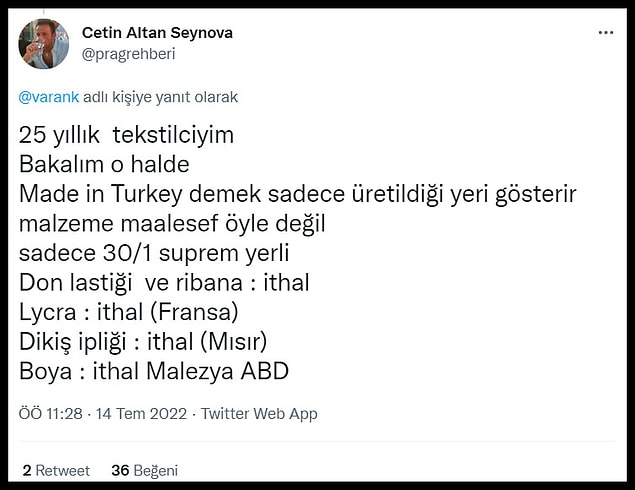Viewport: 635px width, 490px height.
Task: Click the 'adlı kişiye yanıt olarak' reply text
Action: point(160,97)
